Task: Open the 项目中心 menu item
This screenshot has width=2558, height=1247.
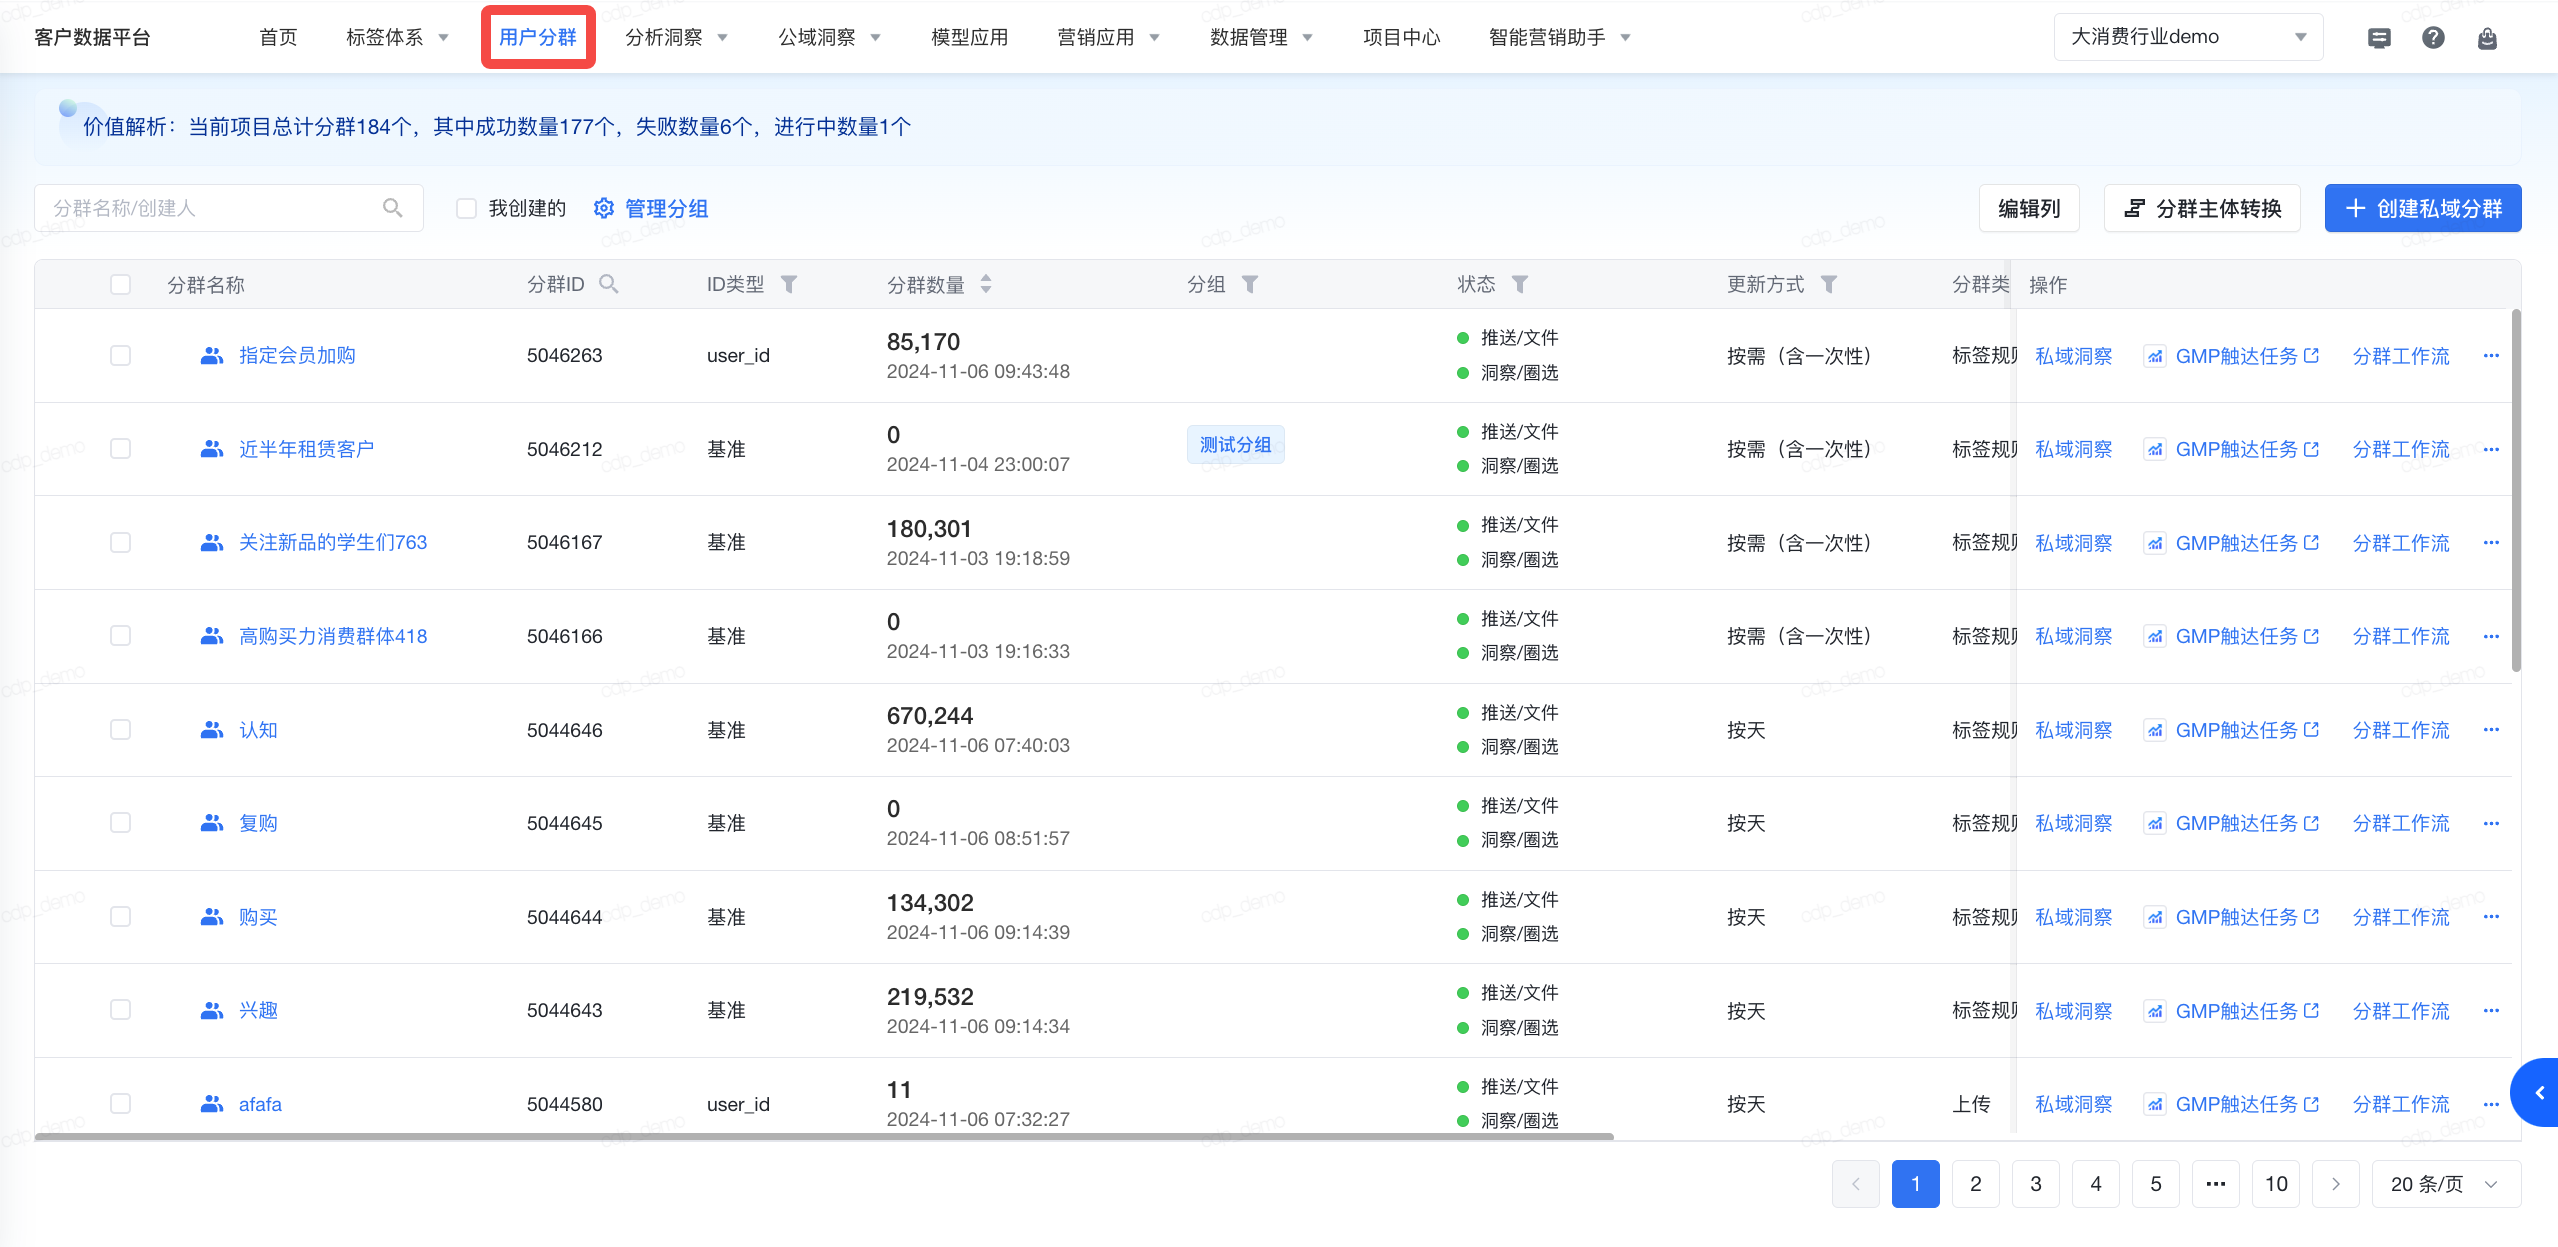Action: [x=1402, y=37]
